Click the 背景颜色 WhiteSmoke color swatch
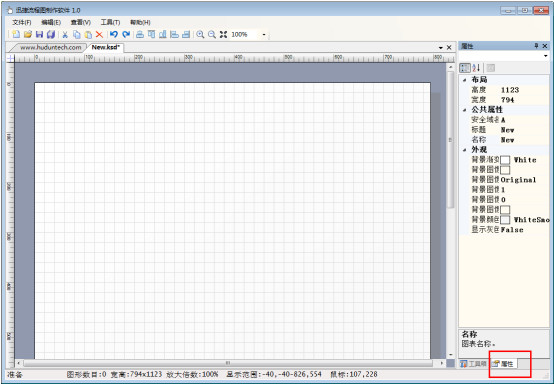This screenshot has width=554, height=384. click(x=505, y=220)
